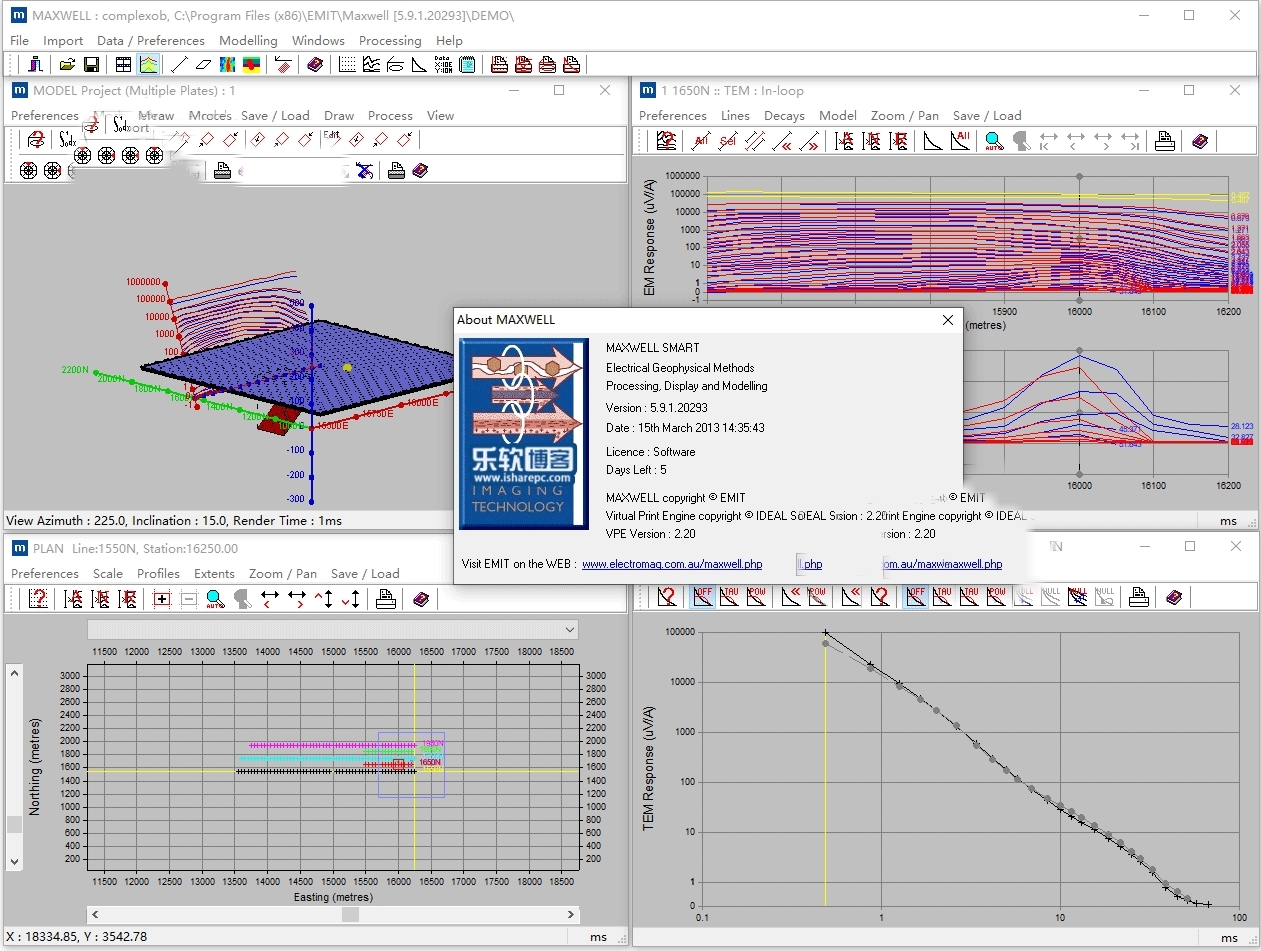Click next line double-arrow icon in TEM window
Screen dimensions: 1261x951
(x=810, y=141)
